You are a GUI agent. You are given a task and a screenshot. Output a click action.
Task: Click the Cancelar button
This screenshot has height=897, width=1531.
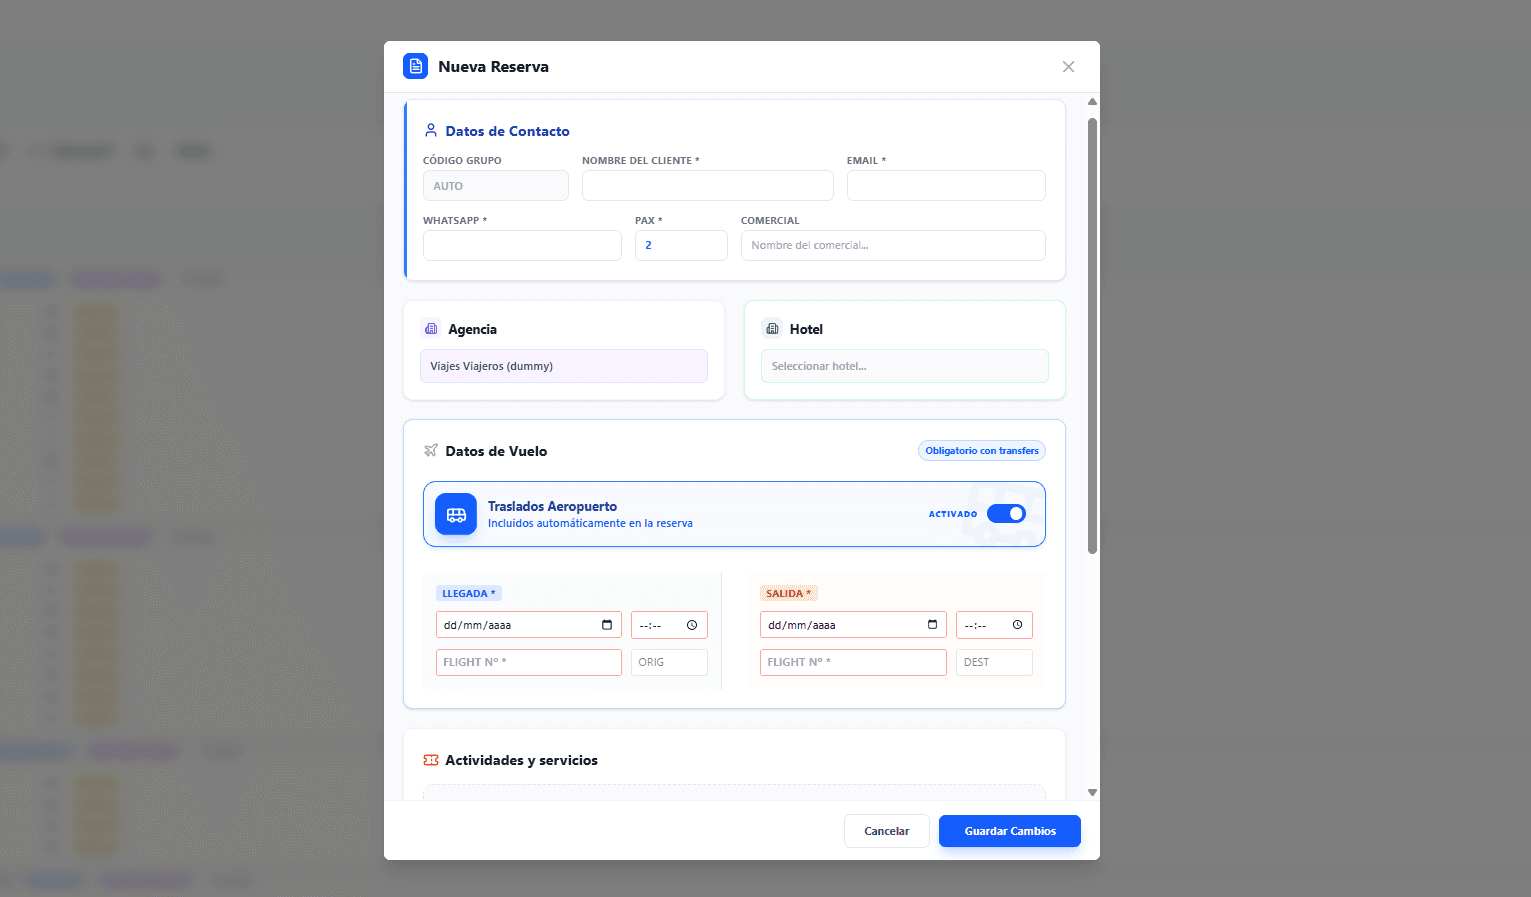886,831
